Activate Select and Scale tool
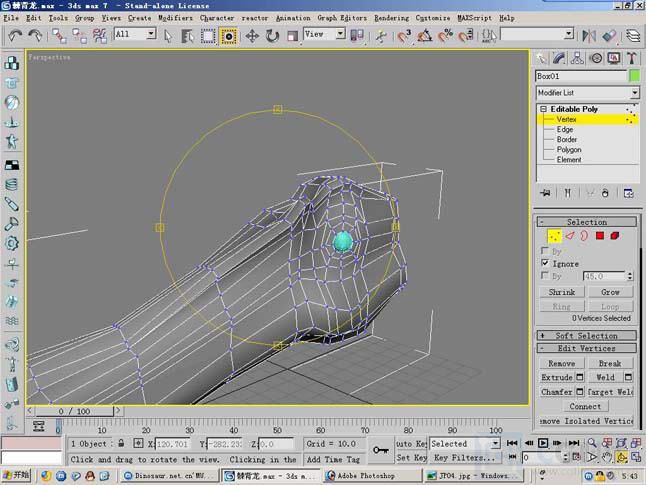Viewport: 646px width, 485px height. coord(293,36)
